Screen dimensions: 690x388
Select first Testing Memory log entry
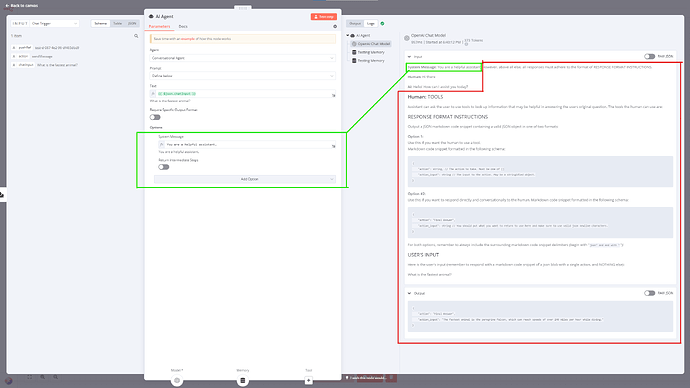coord(368,52)
